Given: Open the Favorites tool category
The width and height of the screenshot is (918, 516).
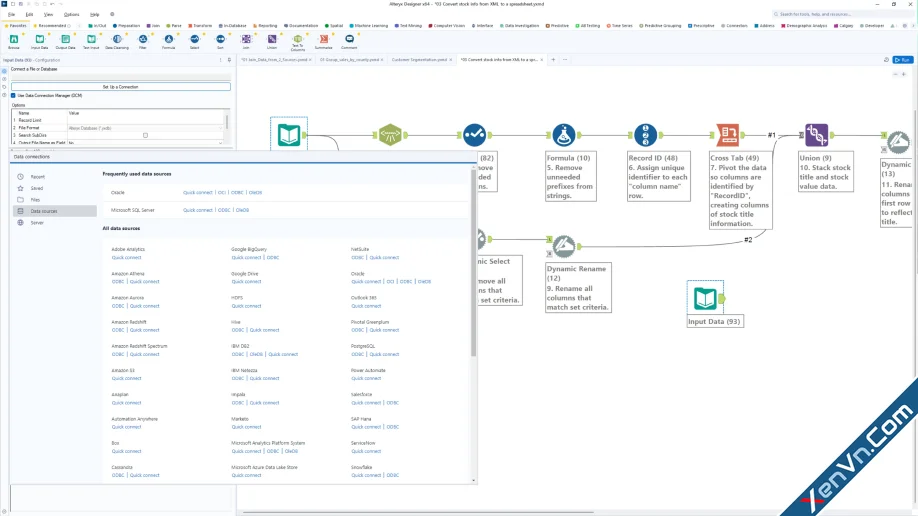Looking at the screenshot, I should pyautogui.click(x=16, y=26).
